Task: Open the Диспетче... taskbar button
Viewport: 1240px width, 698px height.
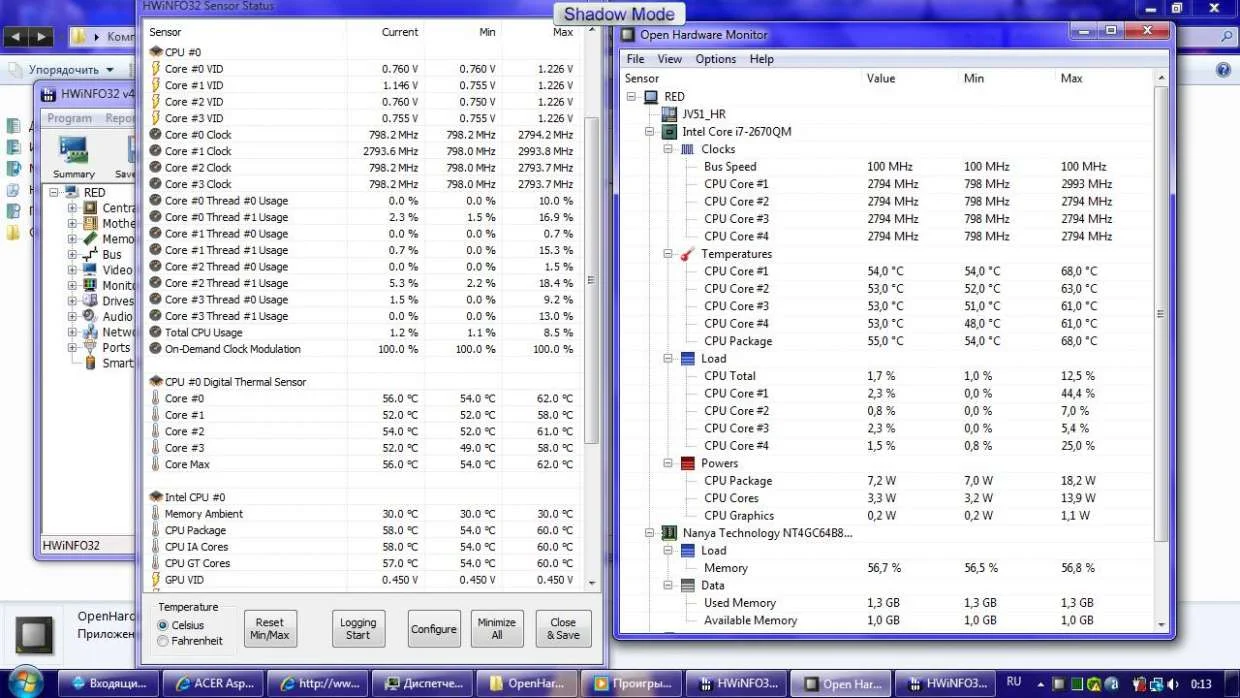Action: (422, 684)
